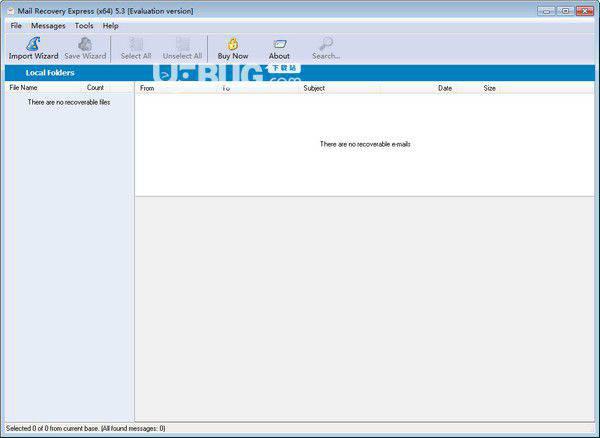
Task: Click 'There are no recoverable e-mails' text
Action: click(x=365, y=144)
